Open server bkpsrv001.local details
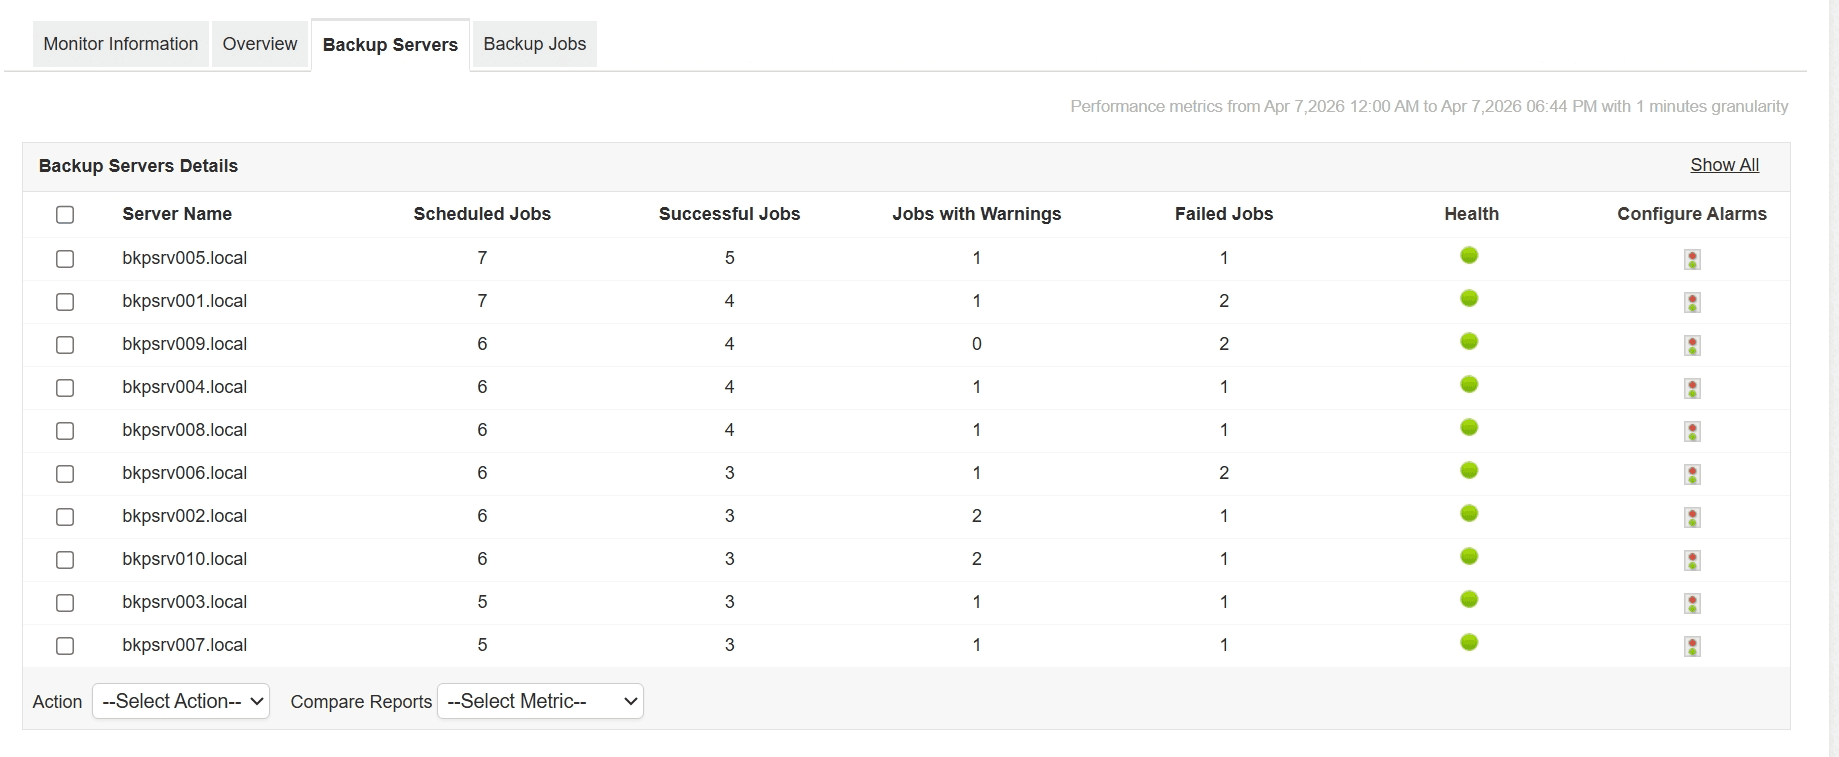This screenshot has height=757, width=1839. (x=185, y=301)
